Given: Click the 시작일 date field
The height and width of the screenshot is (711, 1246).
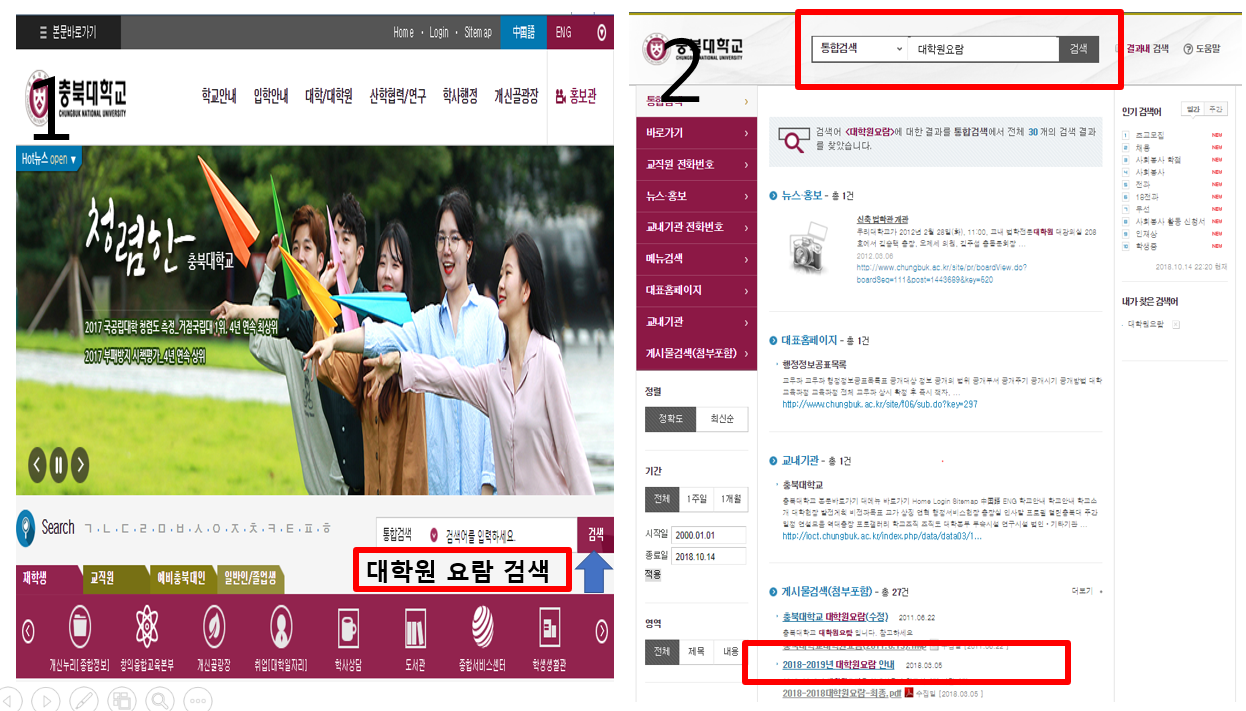Looking at the screenshot, I should click(x=711, y=534).
